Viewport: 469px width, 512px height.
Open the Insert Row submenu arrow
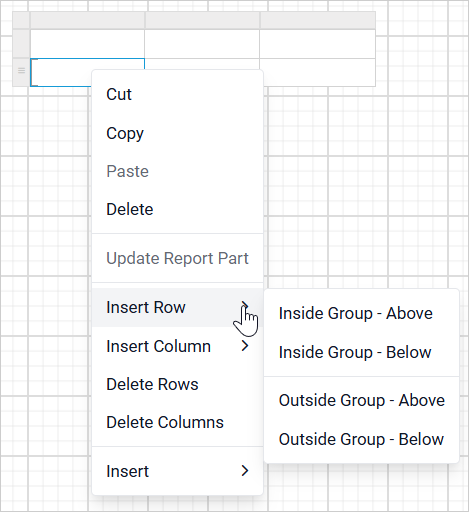click(245, 305)
